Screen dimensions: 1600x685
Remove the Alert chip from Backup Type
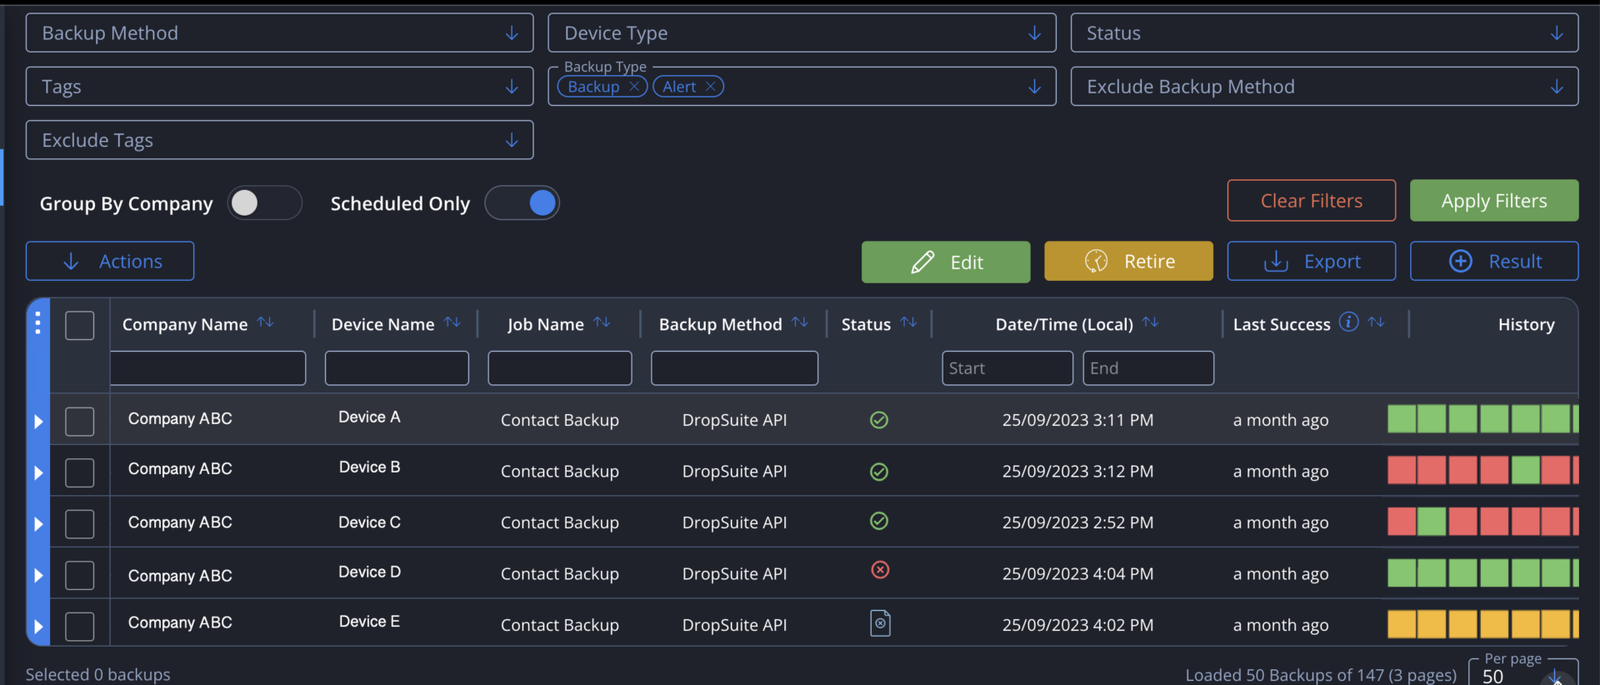710,87
